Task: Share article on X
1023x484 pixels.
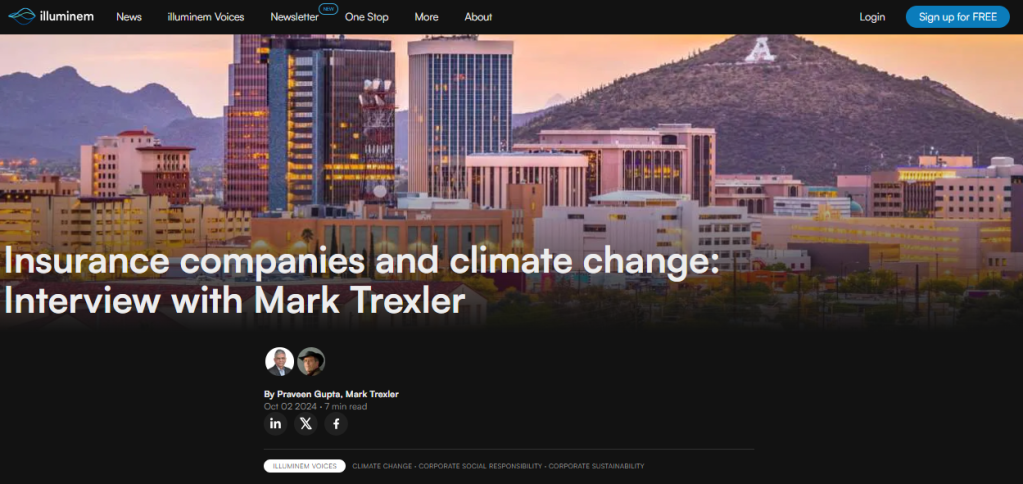Action: [306, 424]
